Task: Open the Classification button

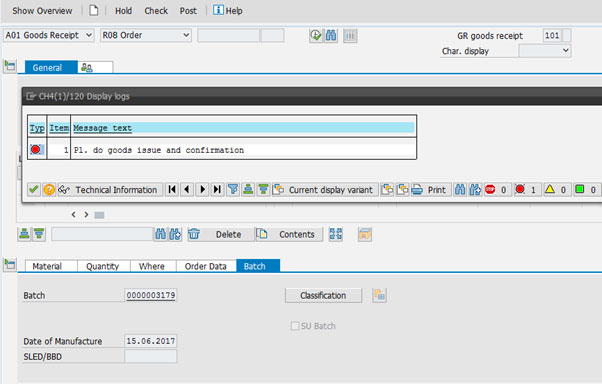Action: click(x=323, y=295)
